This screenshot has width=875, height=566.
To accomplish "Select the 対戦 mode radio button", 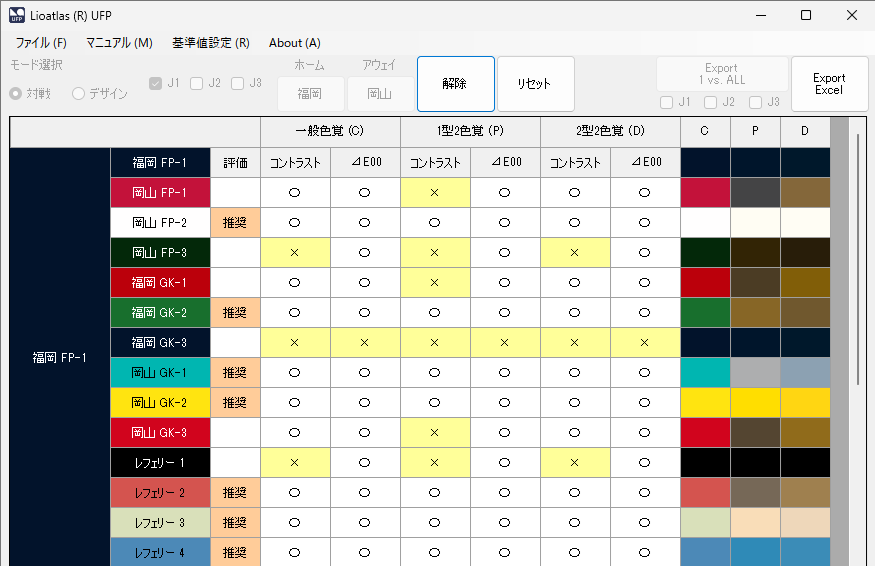I will (x=16, y=94).
